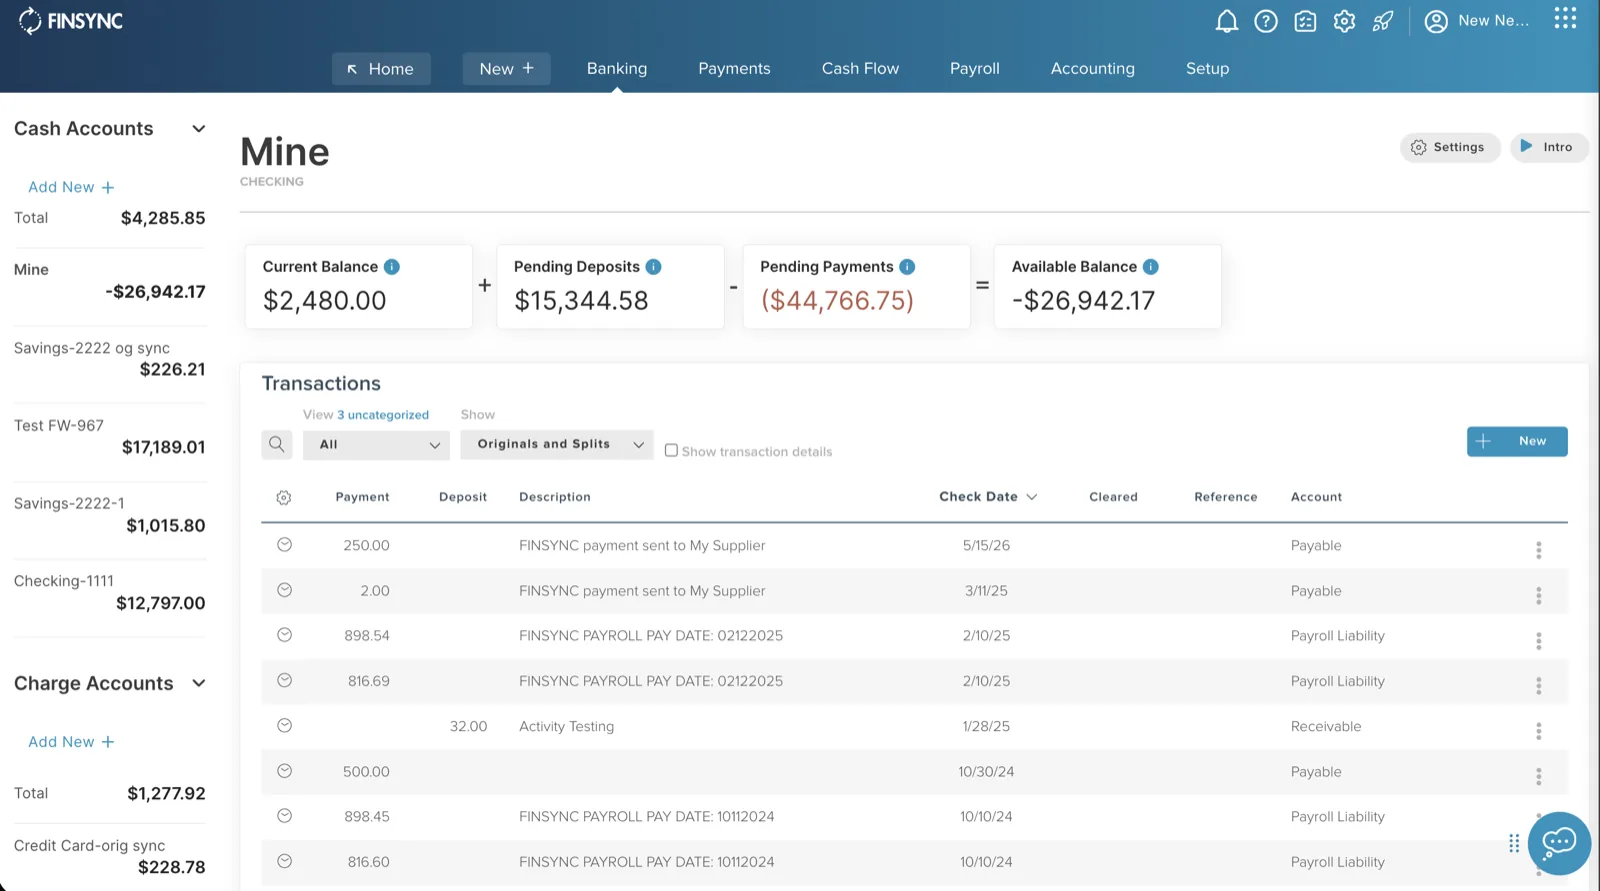The width and height of the screenshot is (1600, 891).
Task: Open row menu for 816.69 payroll transaction
Action: click(x=1539, y=686)
